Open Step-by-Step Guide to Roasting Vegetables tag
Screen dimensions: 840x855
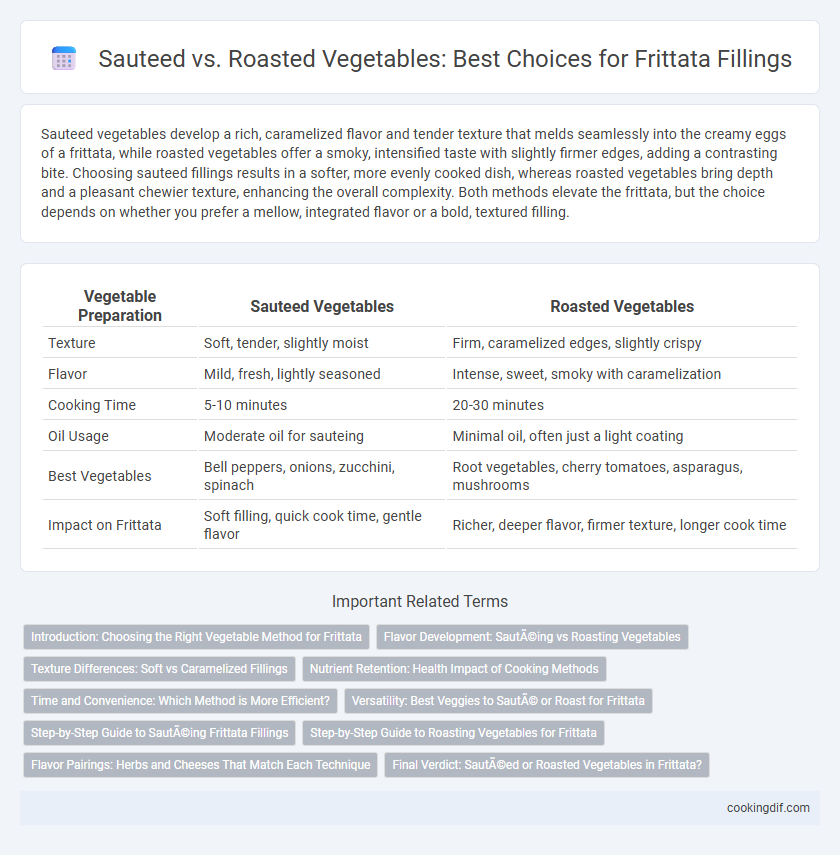tap(453, 733)
